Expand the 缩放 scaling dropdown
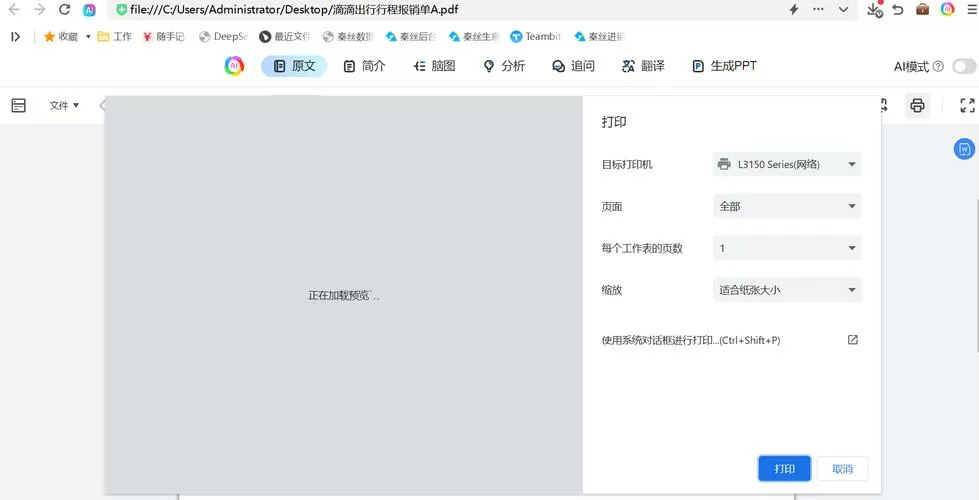The width and height of the screenshot is (979, 500). pyautogui.click(x=787, y=291)
